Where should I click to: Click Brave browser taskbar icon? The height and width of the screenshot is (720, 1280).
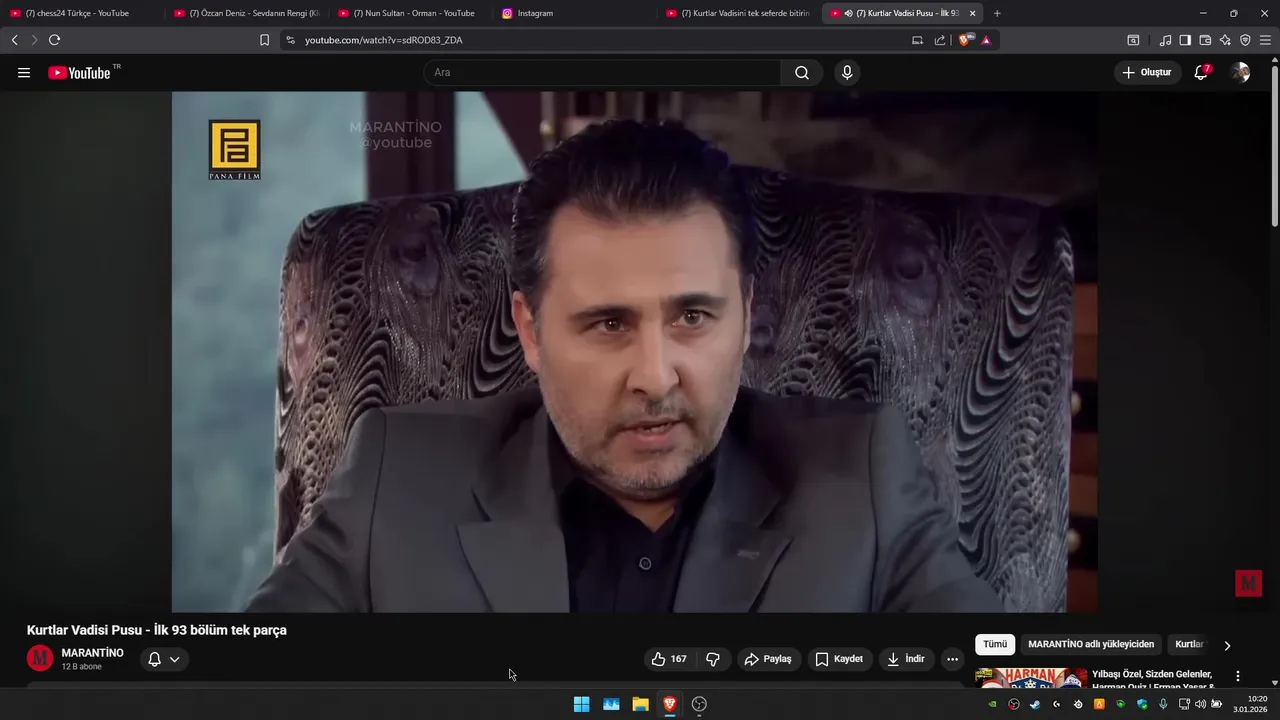669,704
